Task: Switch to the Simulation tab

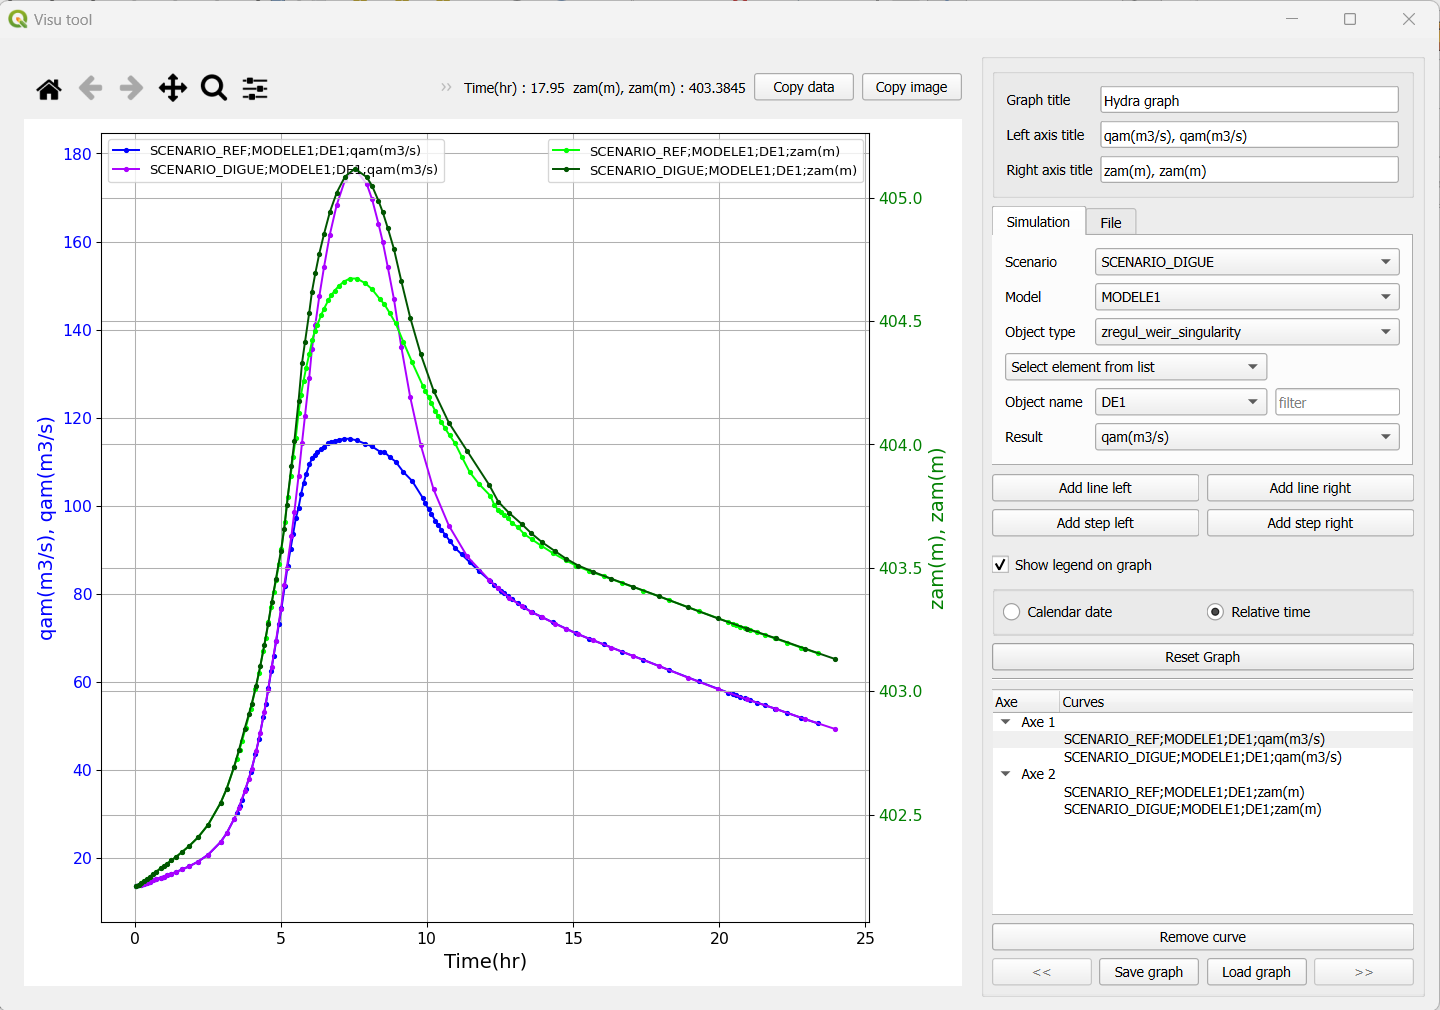Action: (1038, 222)
